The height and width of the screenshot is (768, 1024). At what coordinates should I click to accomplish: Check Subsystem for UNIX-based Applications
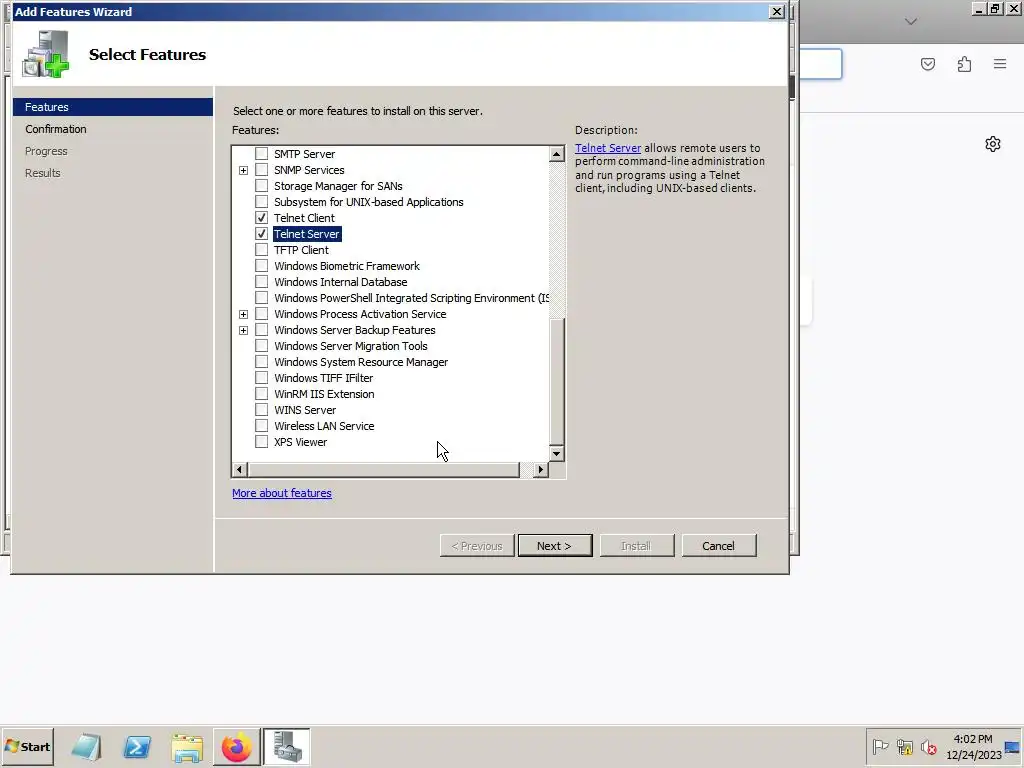tap(261, 202)
